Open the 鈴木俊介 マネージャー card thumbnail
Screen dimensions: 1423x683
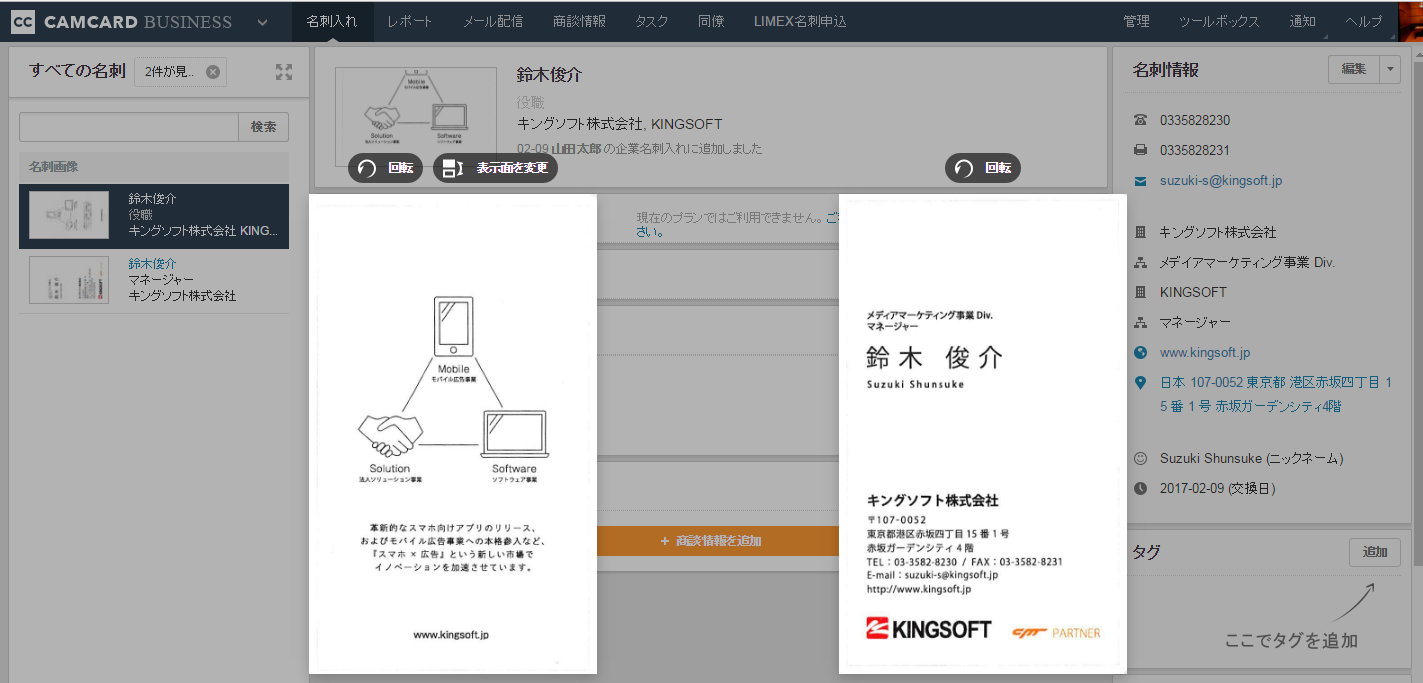69,279
